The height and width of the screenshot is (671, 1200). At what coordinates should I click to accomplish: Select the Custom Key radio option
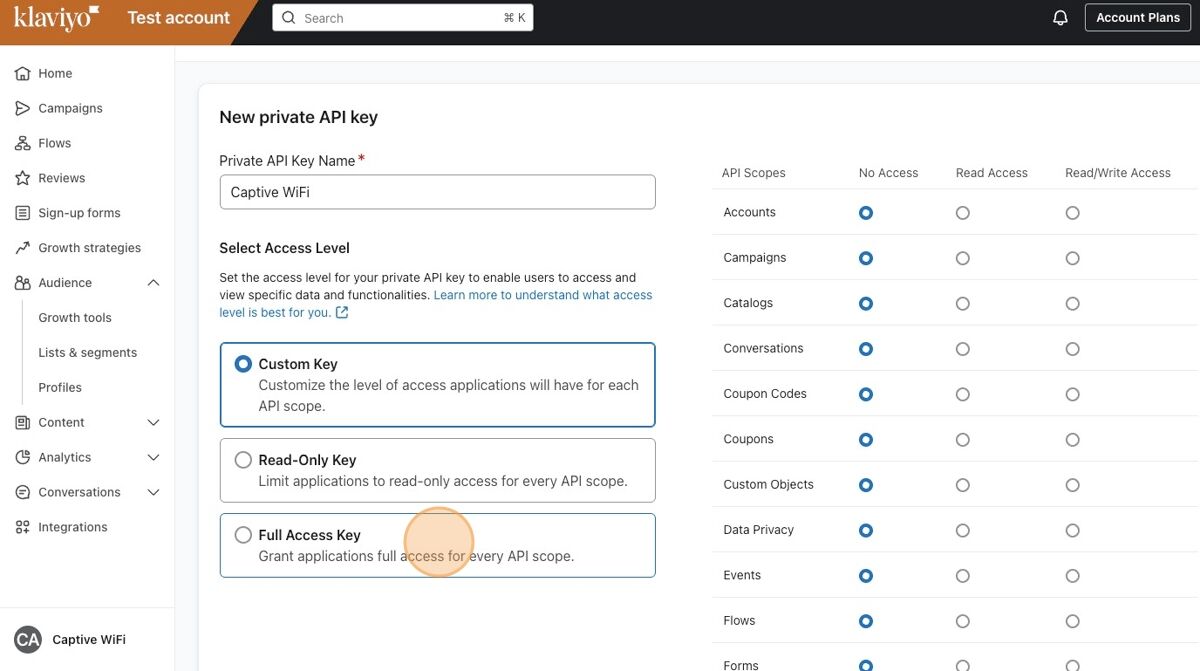click(x=243, y=364)
